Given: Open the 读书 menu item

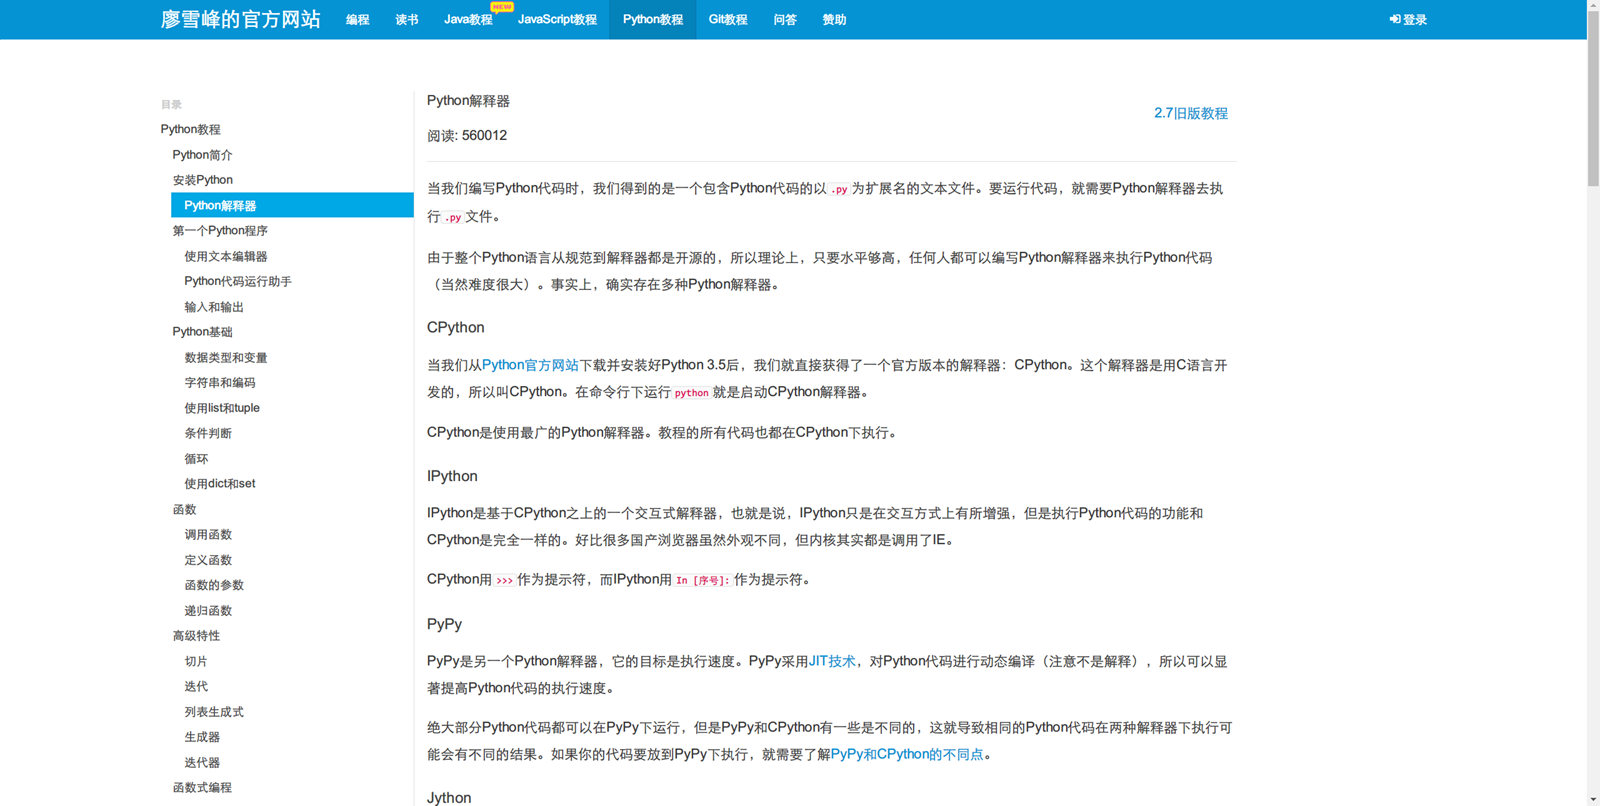Looking at the screenshot, I should [x=407, y=20].
